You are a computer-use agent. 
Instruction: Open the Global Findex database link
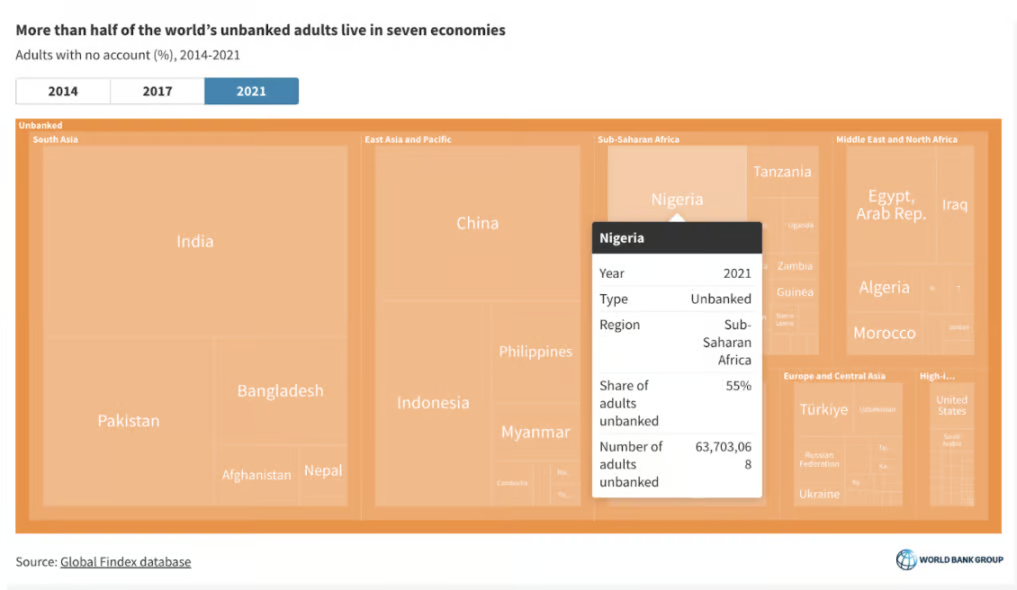pos(125,562)
